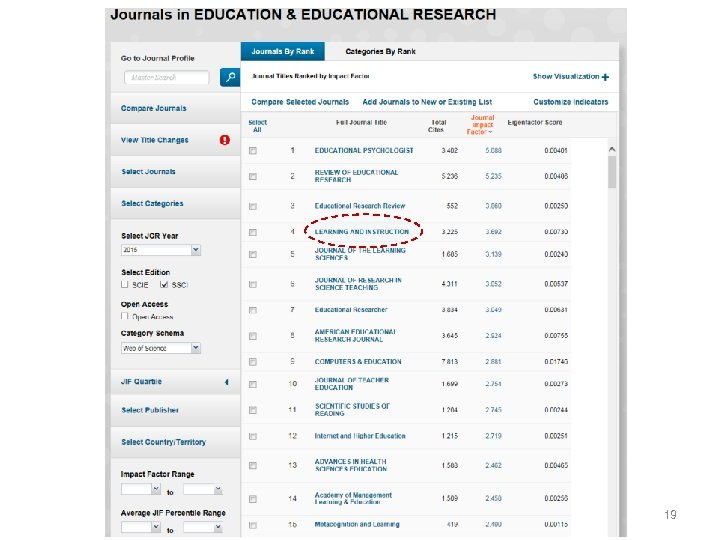Expand the Select Categories section
The image size is (720, 540).
tap(175, 203)
